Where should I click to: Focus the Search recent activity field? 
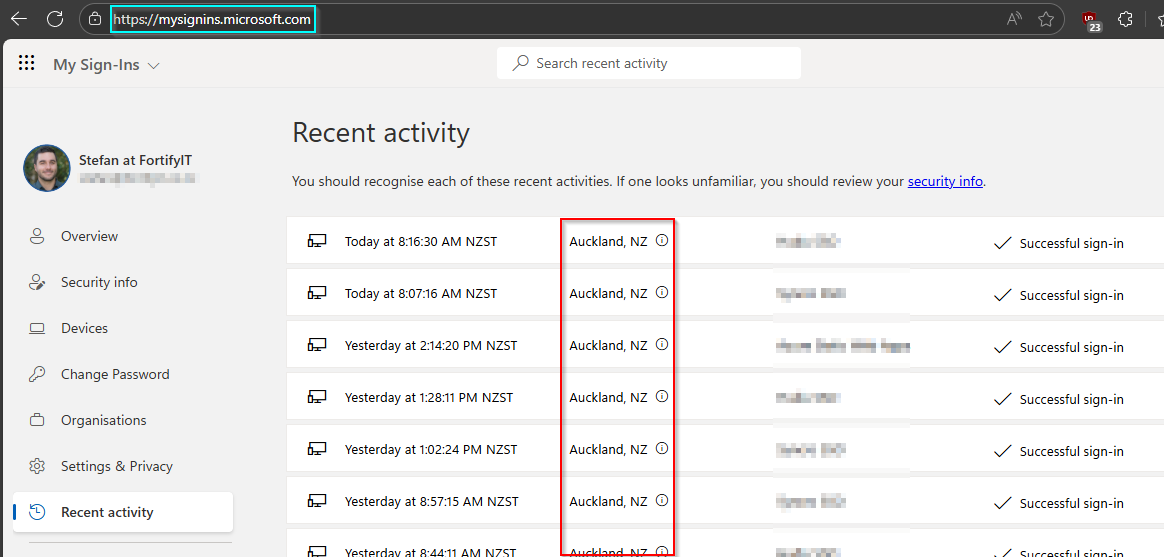click(x=649, y=63)
